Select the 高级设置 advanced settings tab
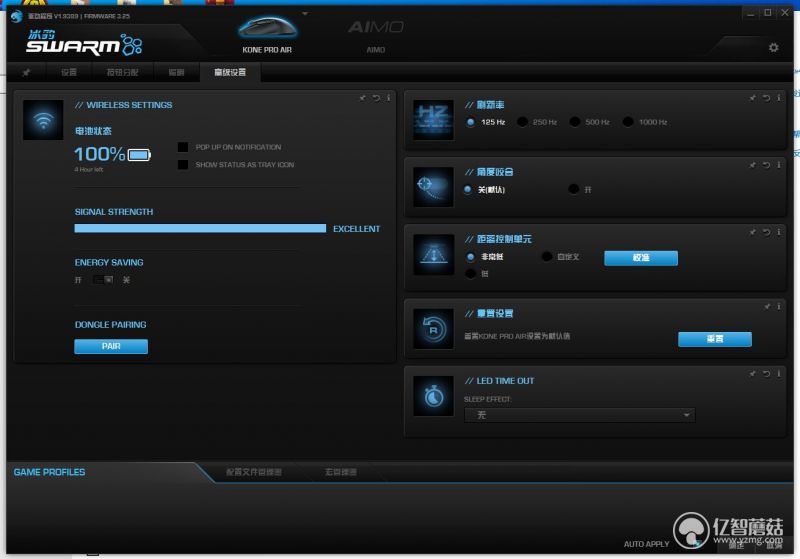 [x=230, y=72]
